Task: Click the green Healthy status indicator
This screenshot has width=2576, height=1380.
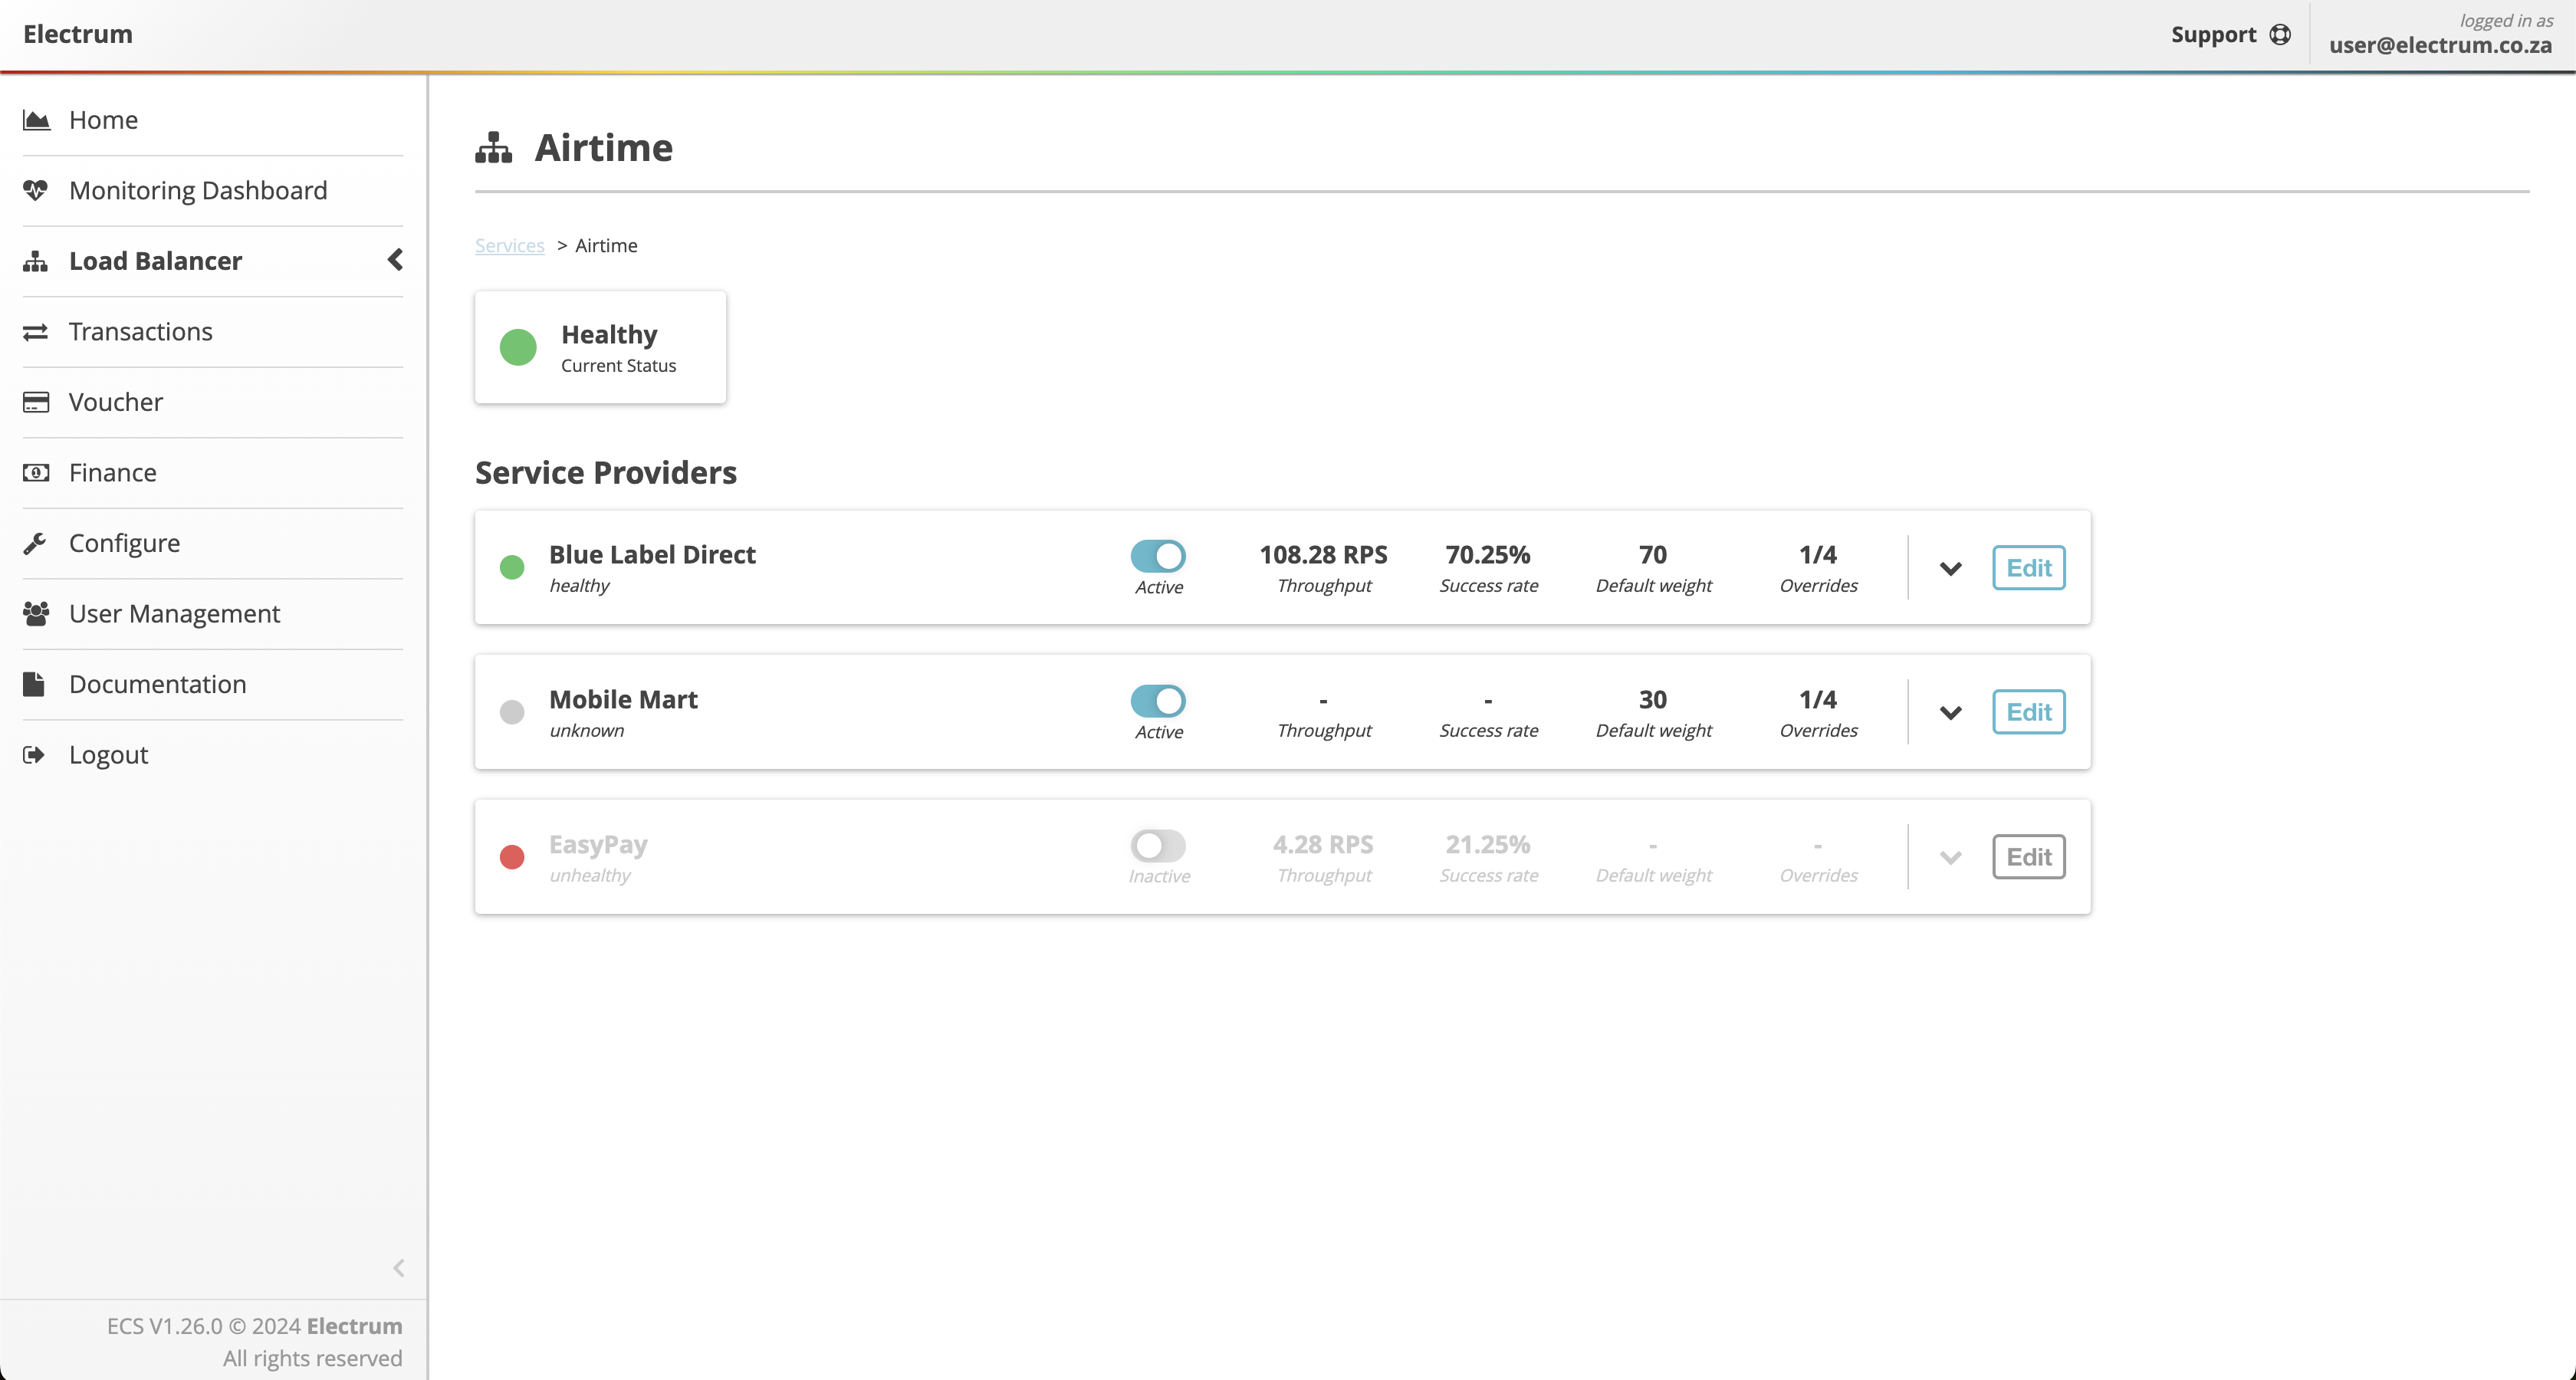Action: pyautogui.click(x=518, y=348)
